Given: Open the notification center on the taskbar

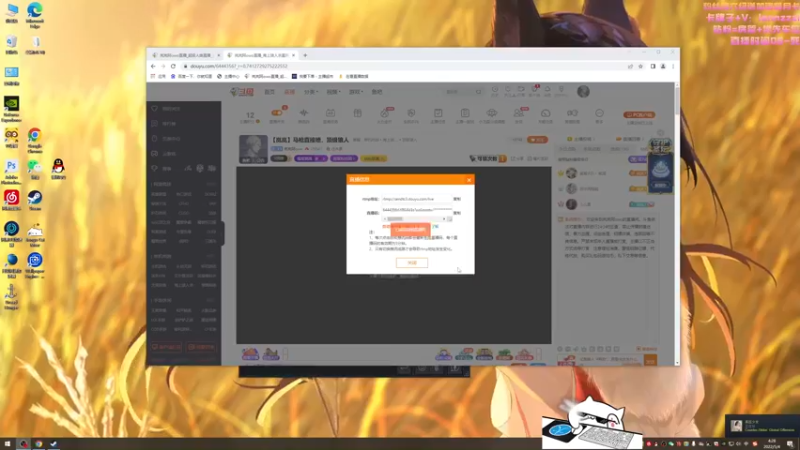Looking at the screenshot, I should click(x=790, y=444).
